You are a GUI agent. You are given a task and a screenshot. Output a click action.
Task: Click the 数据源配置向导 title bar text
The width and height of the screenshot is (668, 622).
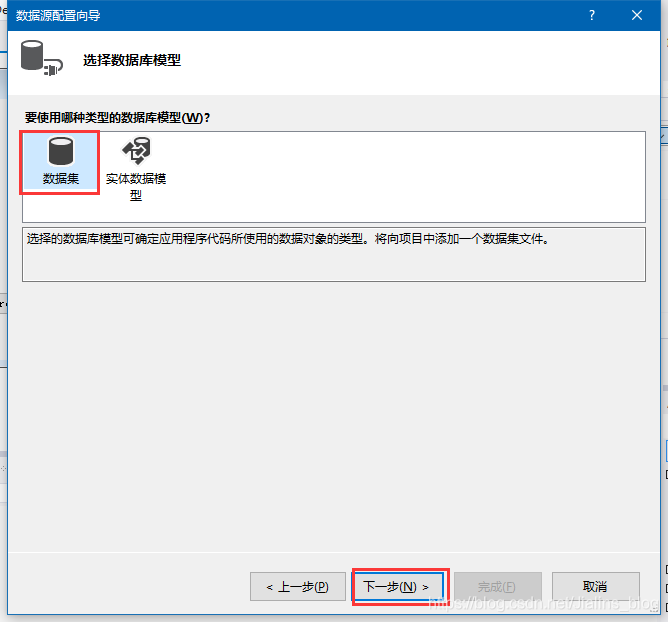point(58,16)
